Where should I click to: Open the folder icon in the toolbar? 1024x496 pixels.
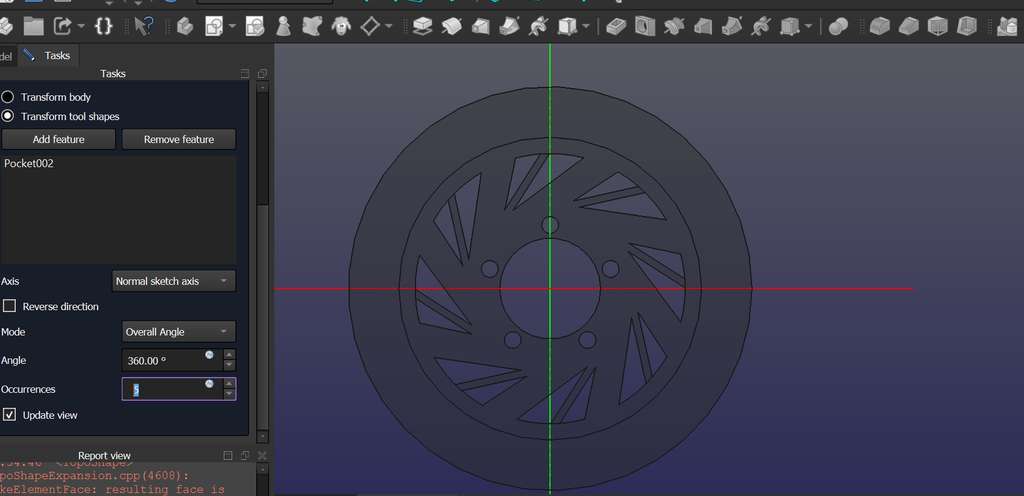coord(34,26)
